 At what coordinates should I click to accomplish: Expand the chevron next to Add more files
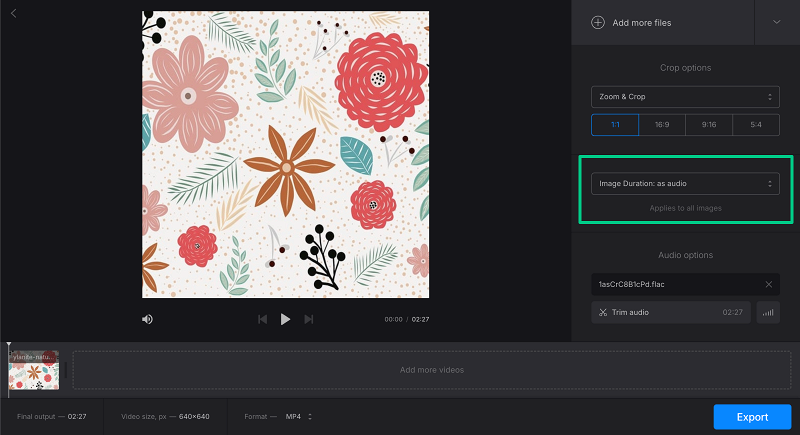[777, 22]
